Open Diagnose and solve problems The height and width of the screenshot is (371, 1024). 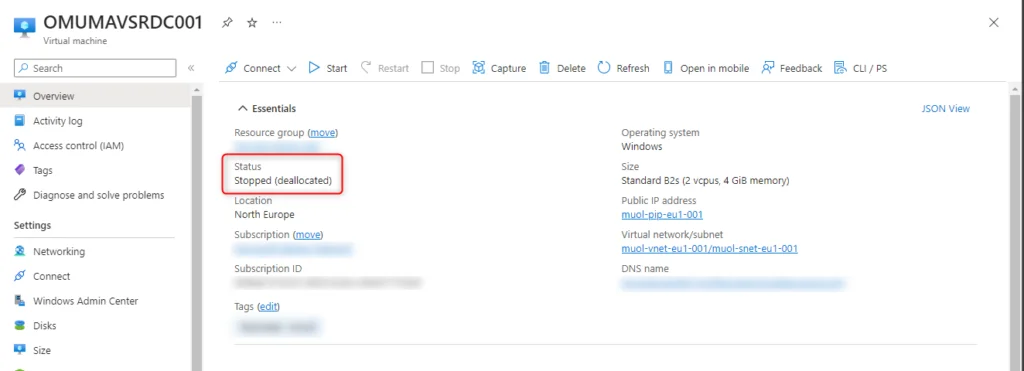coord(95,195)
